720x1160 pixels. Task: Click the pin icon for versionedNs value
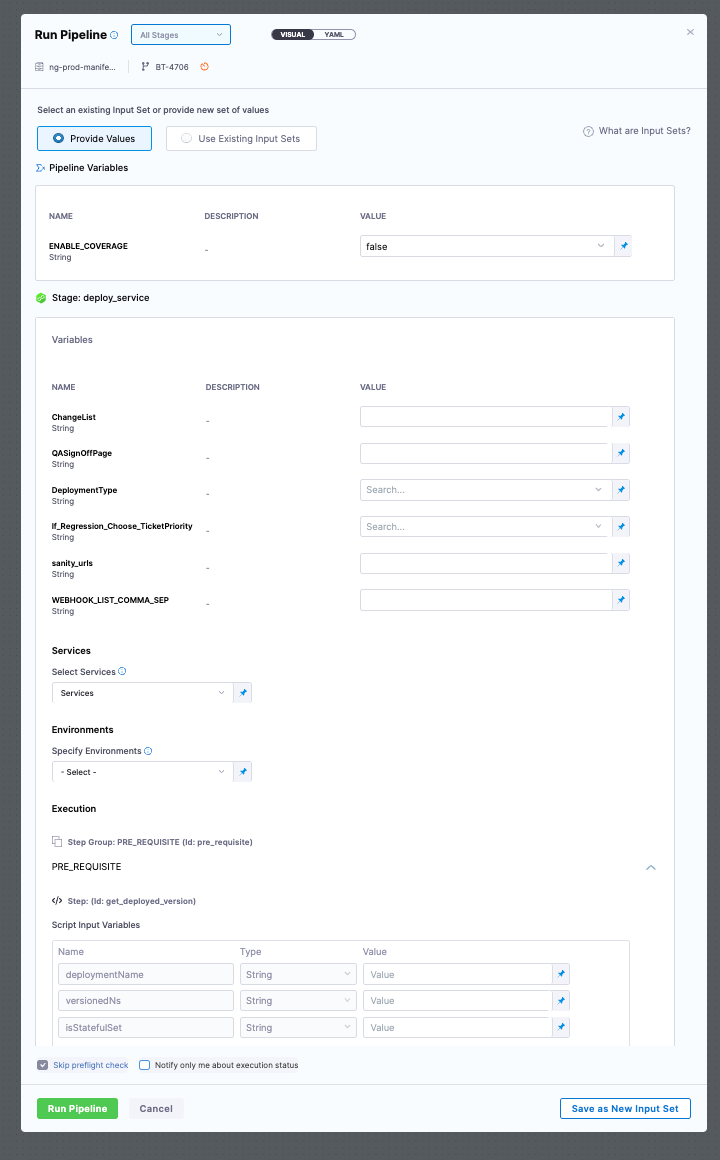point(561,1001)
